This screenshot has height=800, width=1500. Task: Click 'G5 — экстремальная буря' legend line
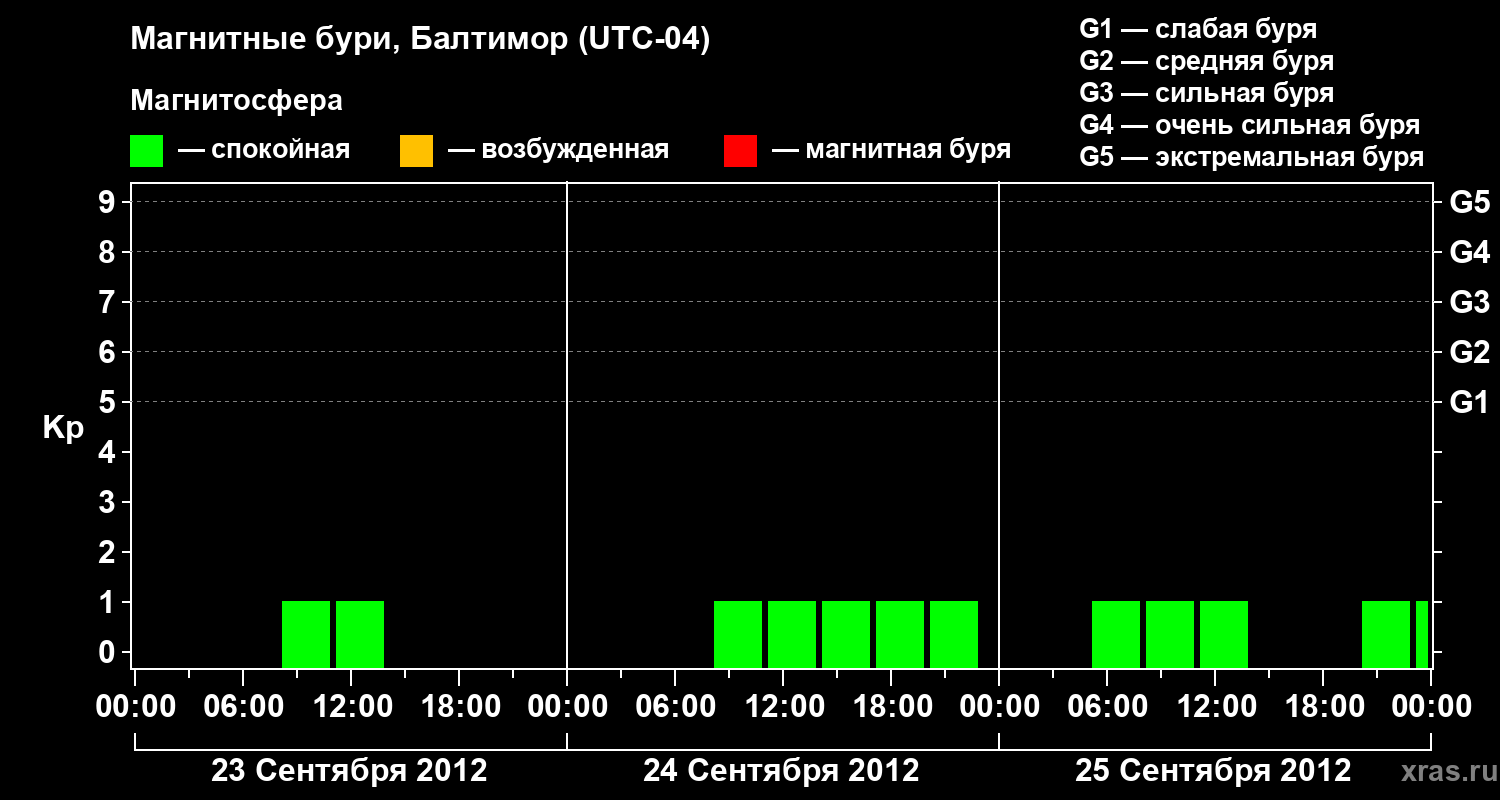click(1251, 157)
